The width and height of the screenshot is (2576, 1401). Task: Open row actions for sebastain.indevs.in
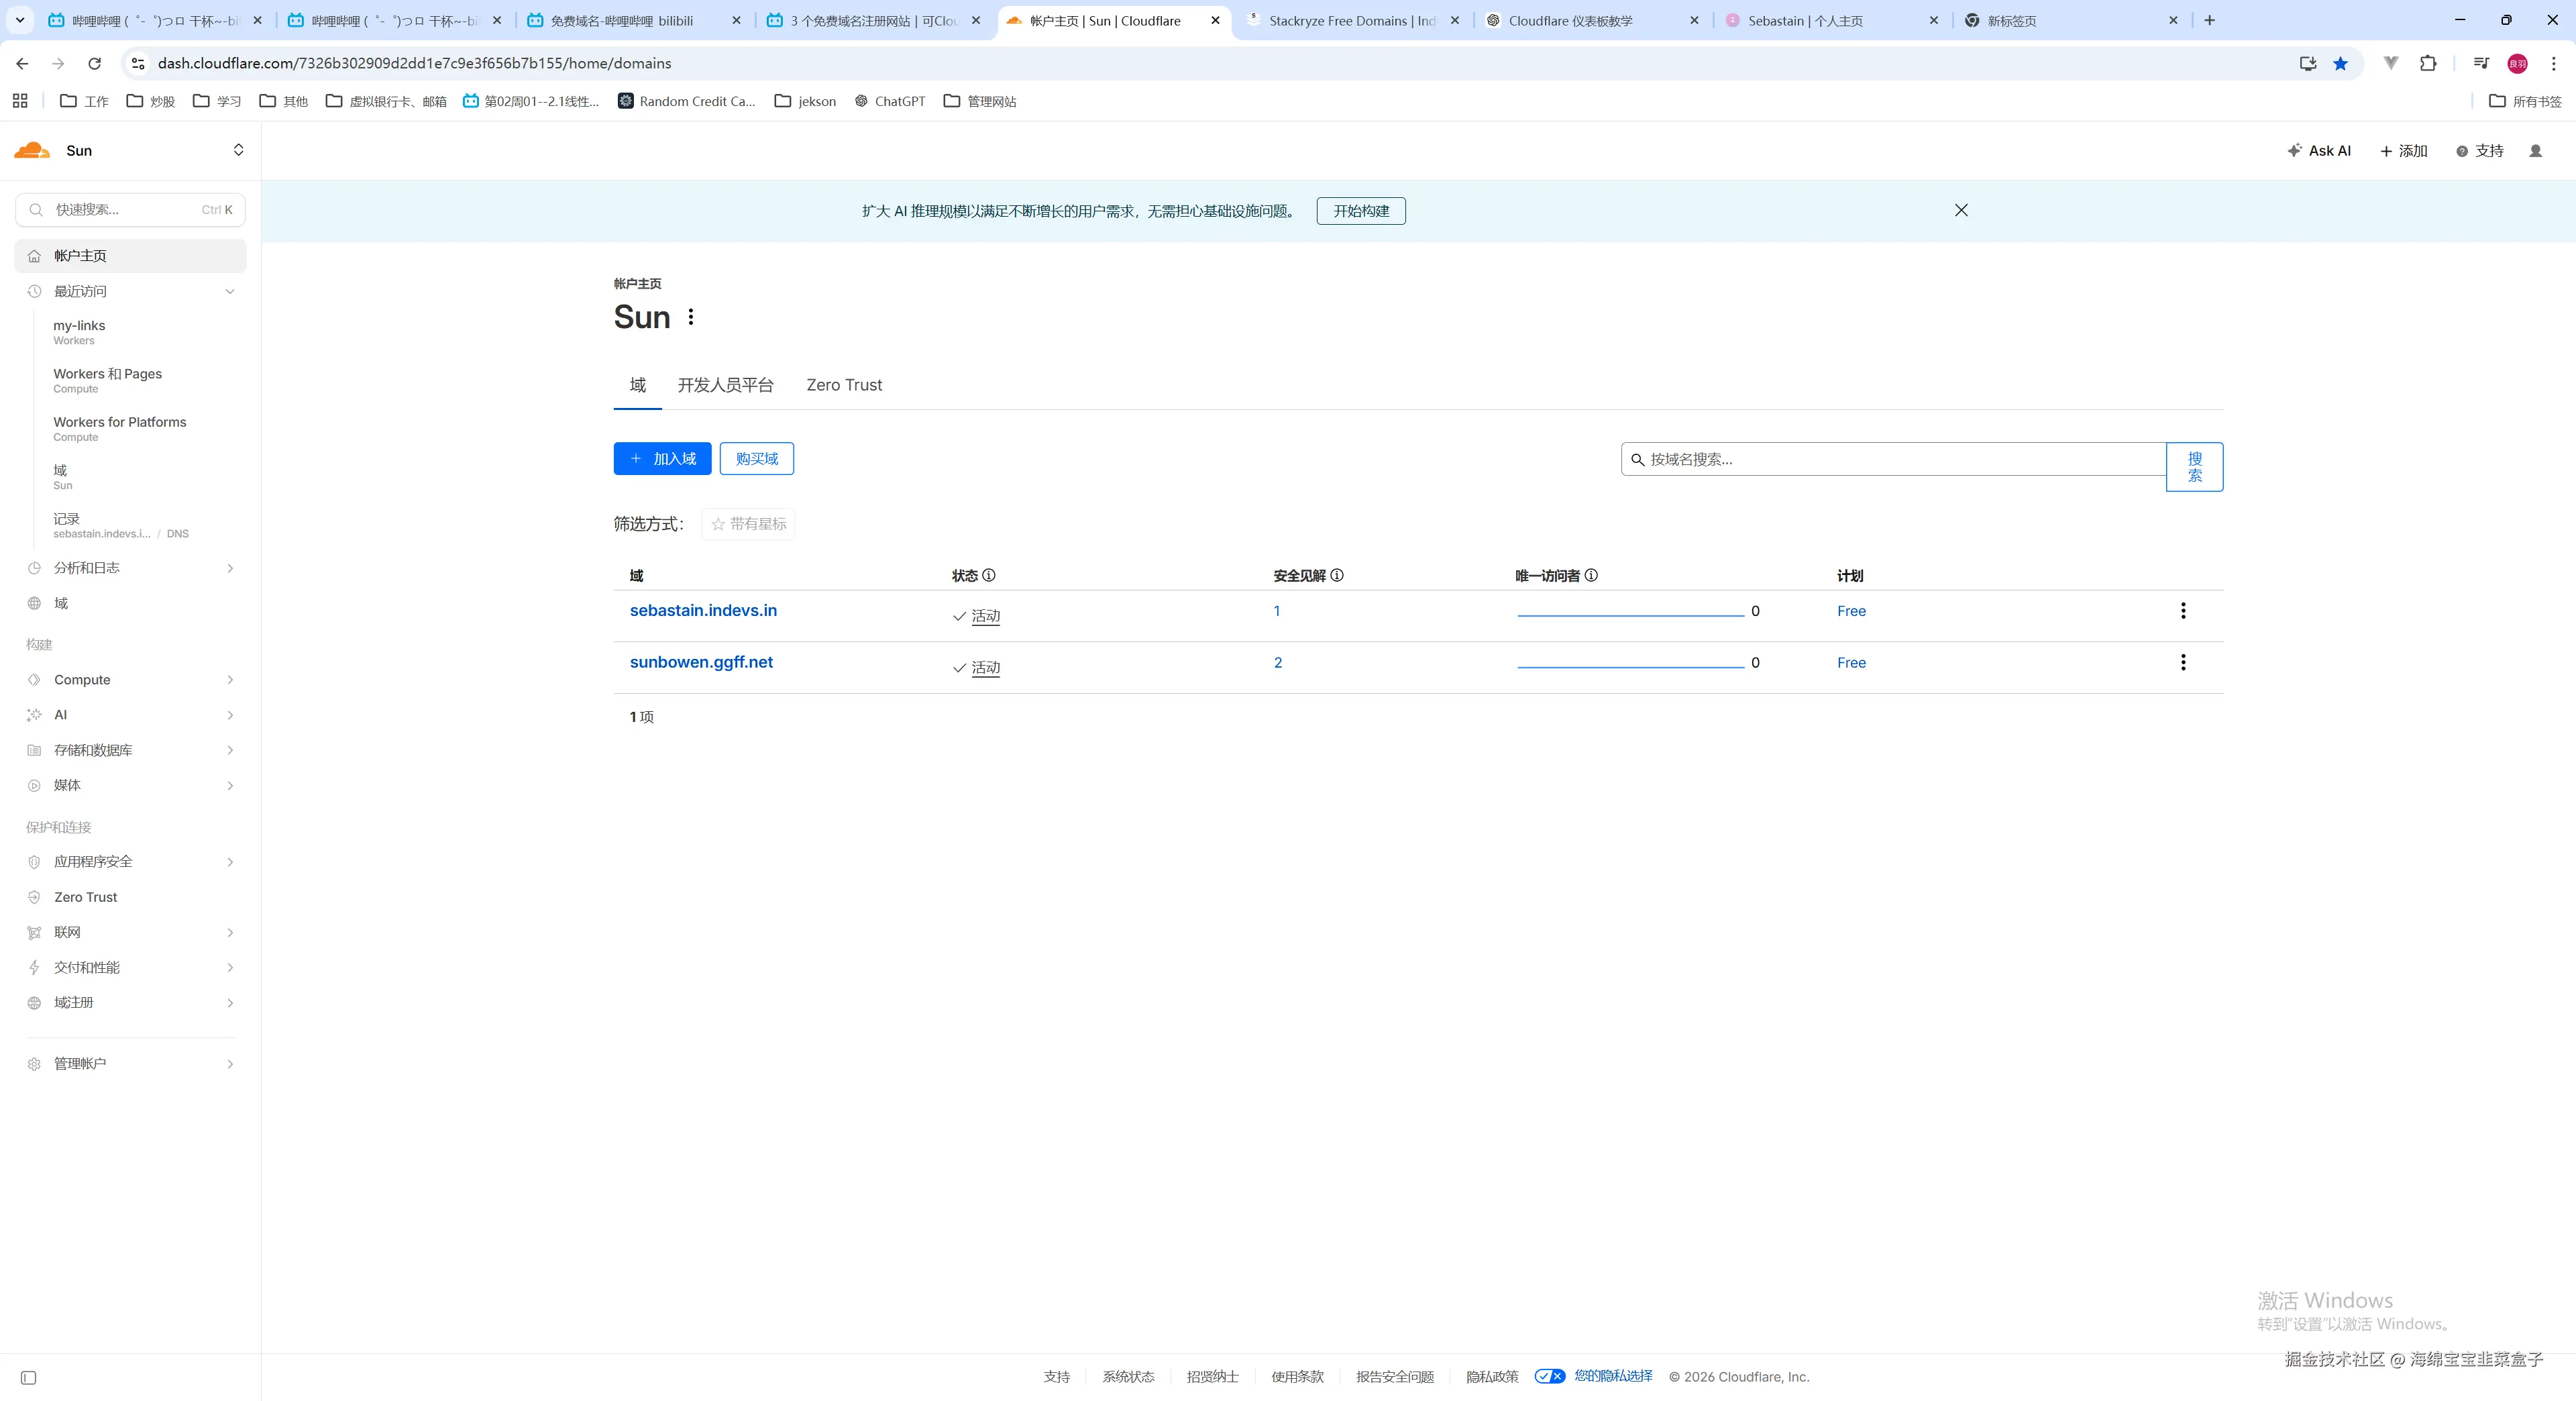(x=2183, y=611)
